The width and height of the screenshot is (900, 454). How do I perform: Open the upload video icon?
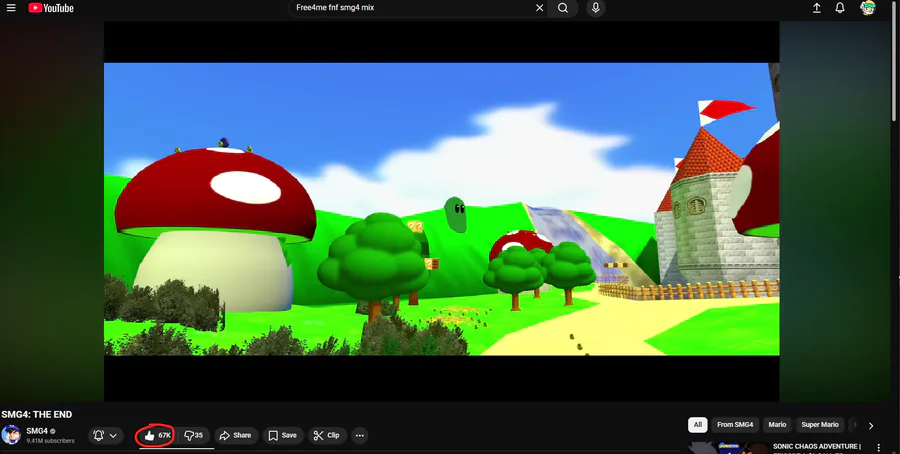(x=816, y=8)
